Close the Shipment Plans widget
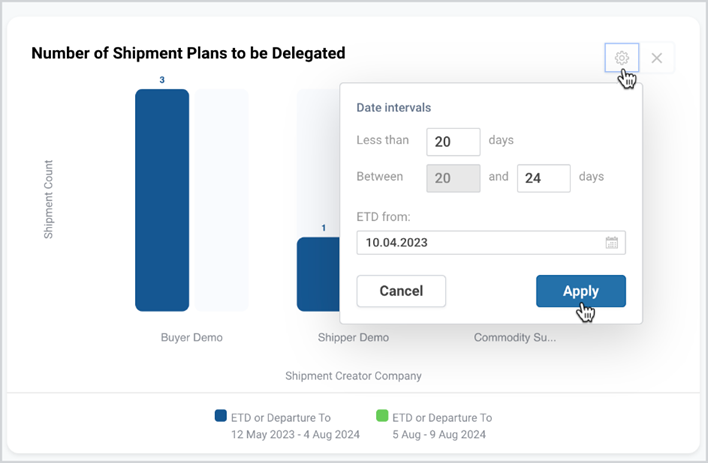This screenshot has width=708, height=463. click(x=657, y=58)
